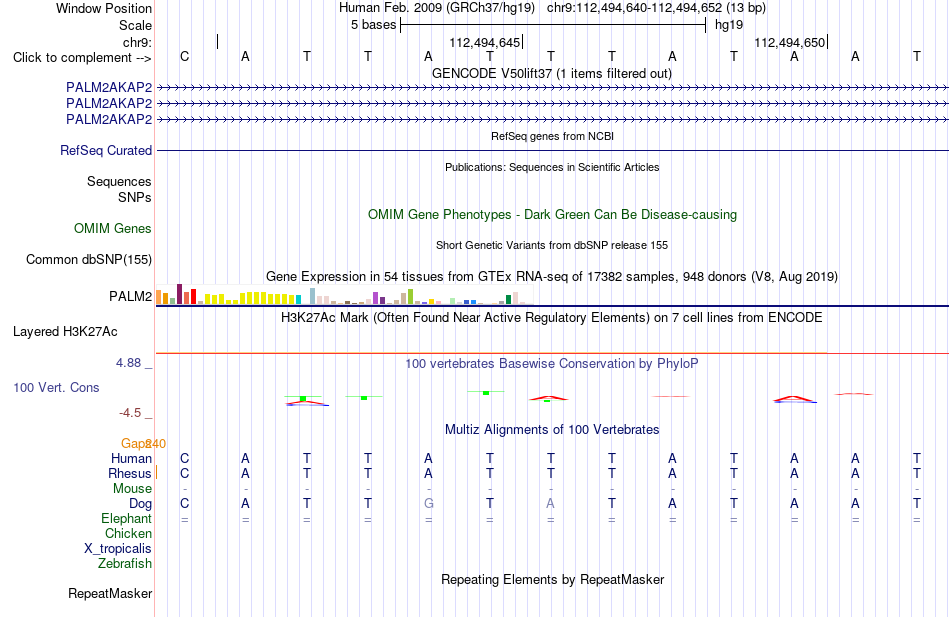Select the Mouse species label
This screenshot has width=950, height=617.
click(132, 489)
